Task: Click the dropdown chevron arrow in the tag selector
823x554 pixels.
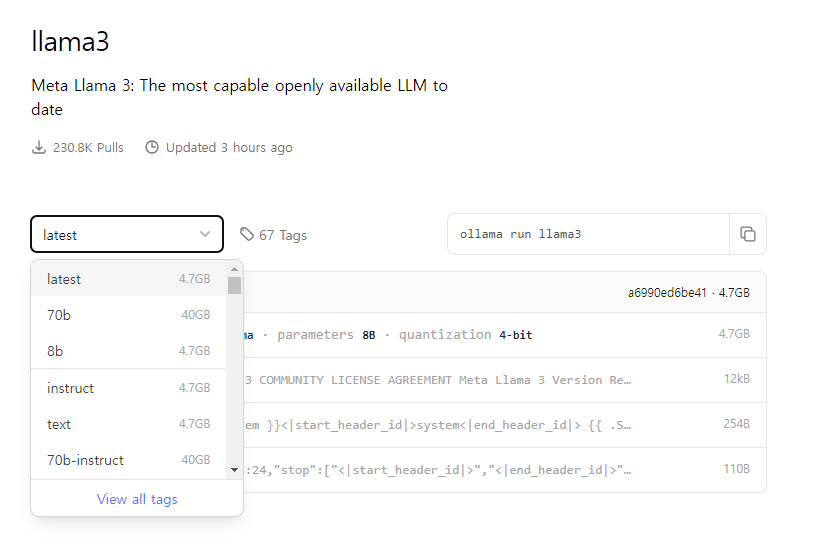Action: (x=205, y=234)
